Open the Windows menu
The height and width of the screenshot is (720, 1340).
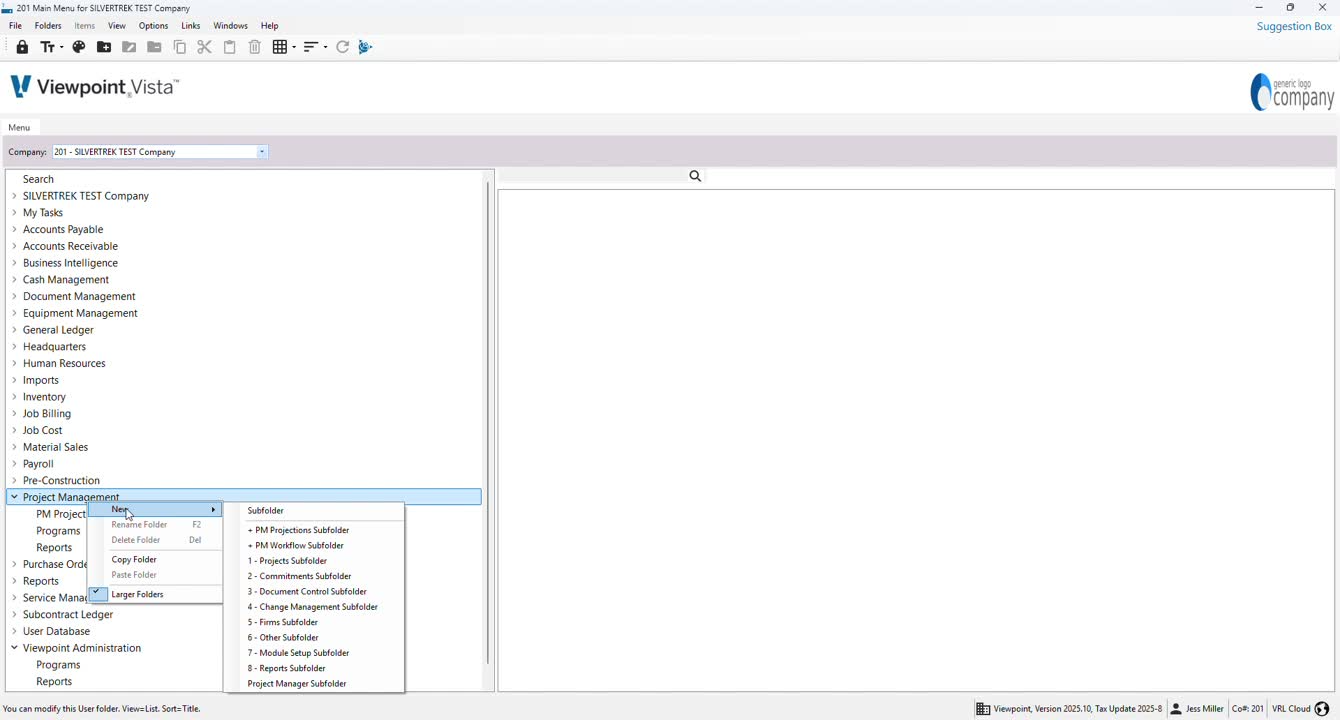coord(230,26)
